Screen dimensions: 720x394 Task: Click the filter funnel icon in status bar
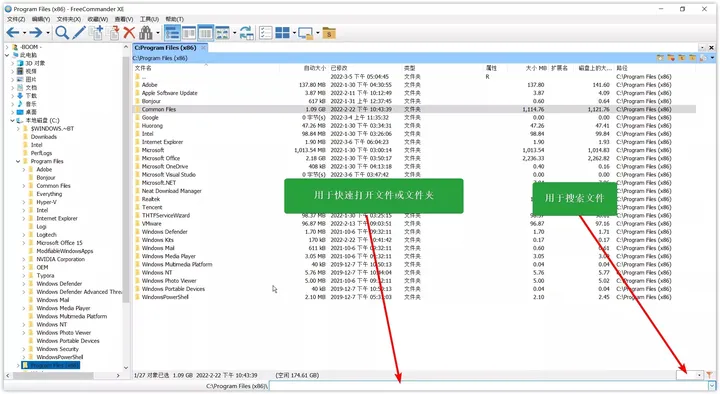coord(710,375)
